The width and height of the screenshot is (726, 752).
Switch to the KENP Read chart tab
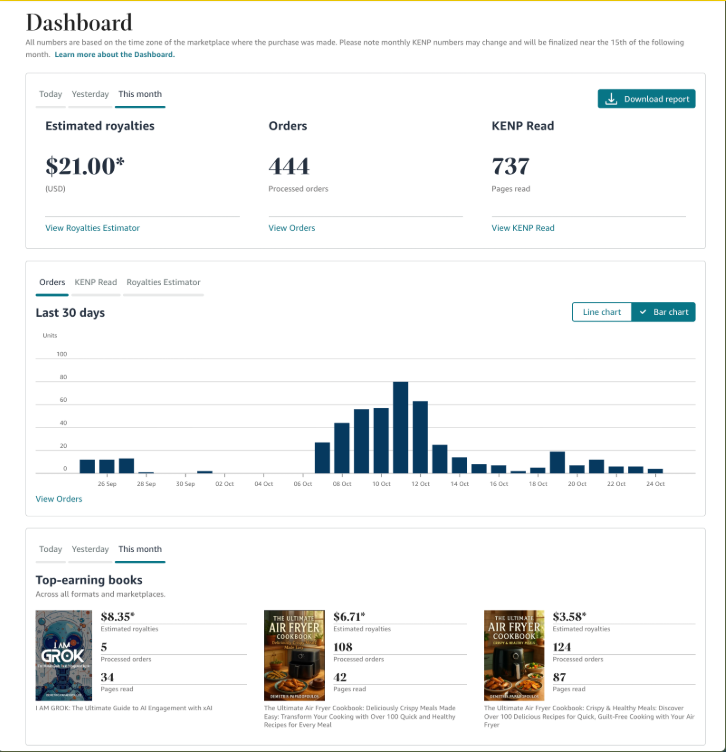(x=95, y=282)
